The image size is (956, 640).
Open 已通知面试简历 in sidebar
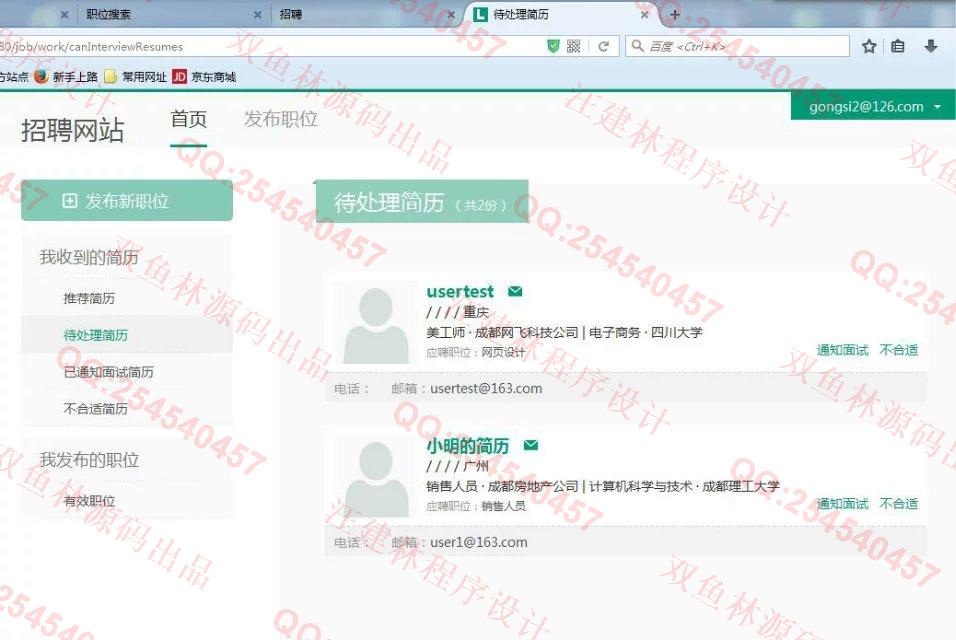click(x=109, y=372)
